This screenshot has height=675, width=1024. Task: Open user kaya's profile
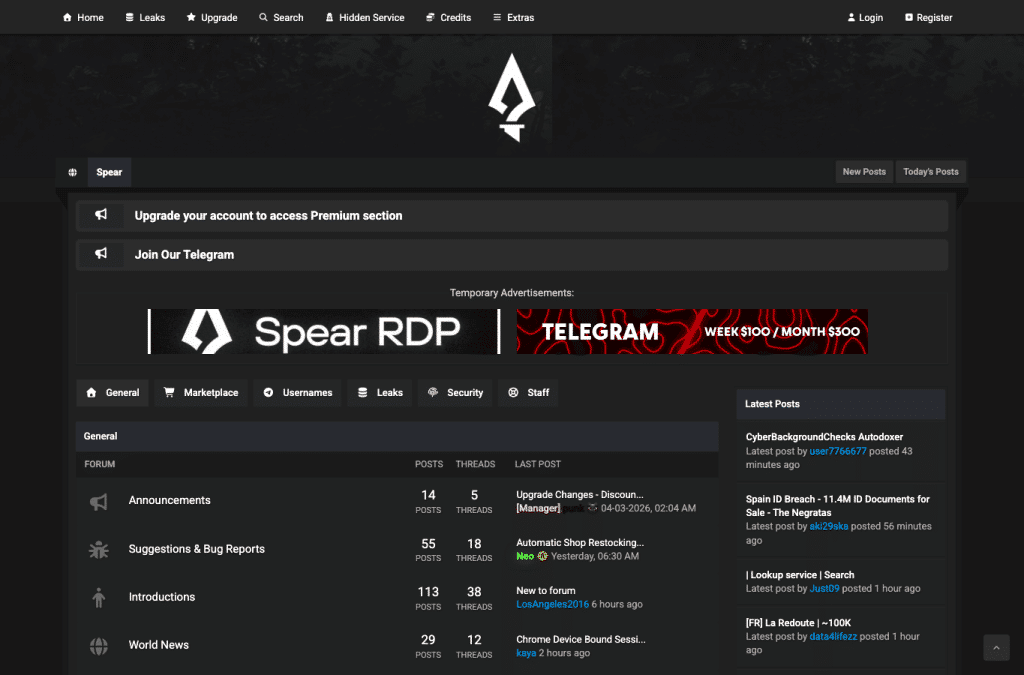coord(526,653)
